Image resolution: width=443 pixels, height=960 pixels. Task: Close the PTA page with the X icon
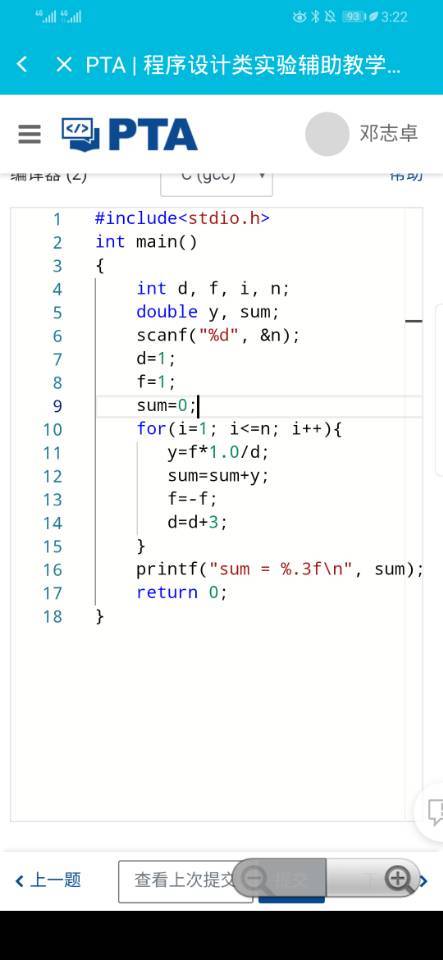pyautogui.click(x=64, y=64)
